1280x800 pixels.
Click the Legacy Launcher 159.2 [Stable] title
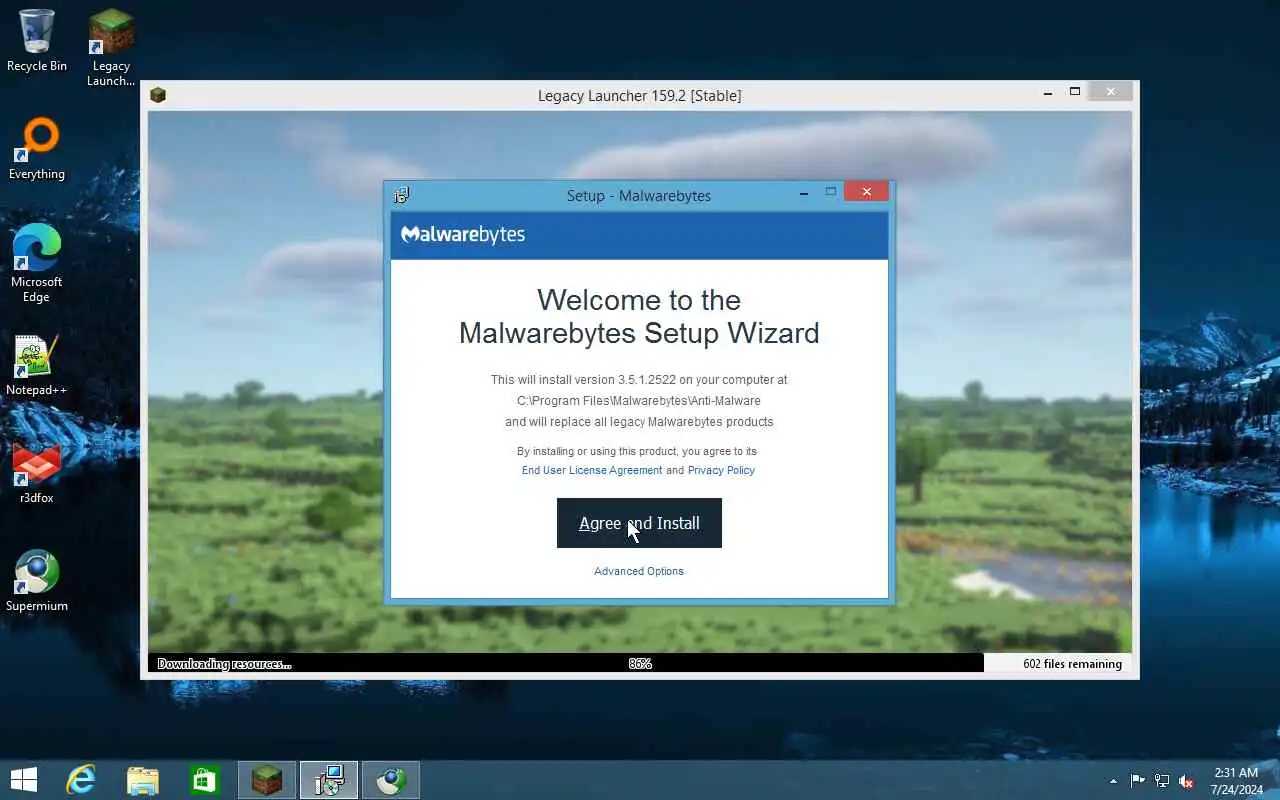tap(640, 96)
